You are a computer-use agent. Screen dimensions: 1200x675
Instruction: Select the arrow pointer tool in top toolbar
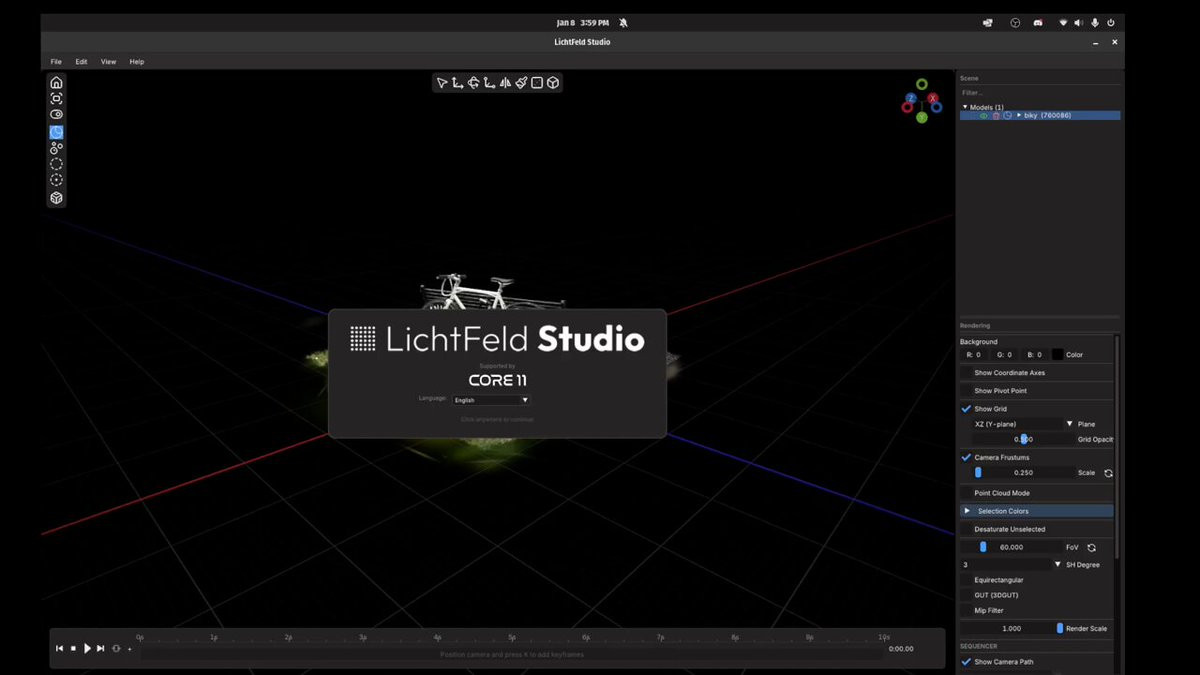[442, 83]
